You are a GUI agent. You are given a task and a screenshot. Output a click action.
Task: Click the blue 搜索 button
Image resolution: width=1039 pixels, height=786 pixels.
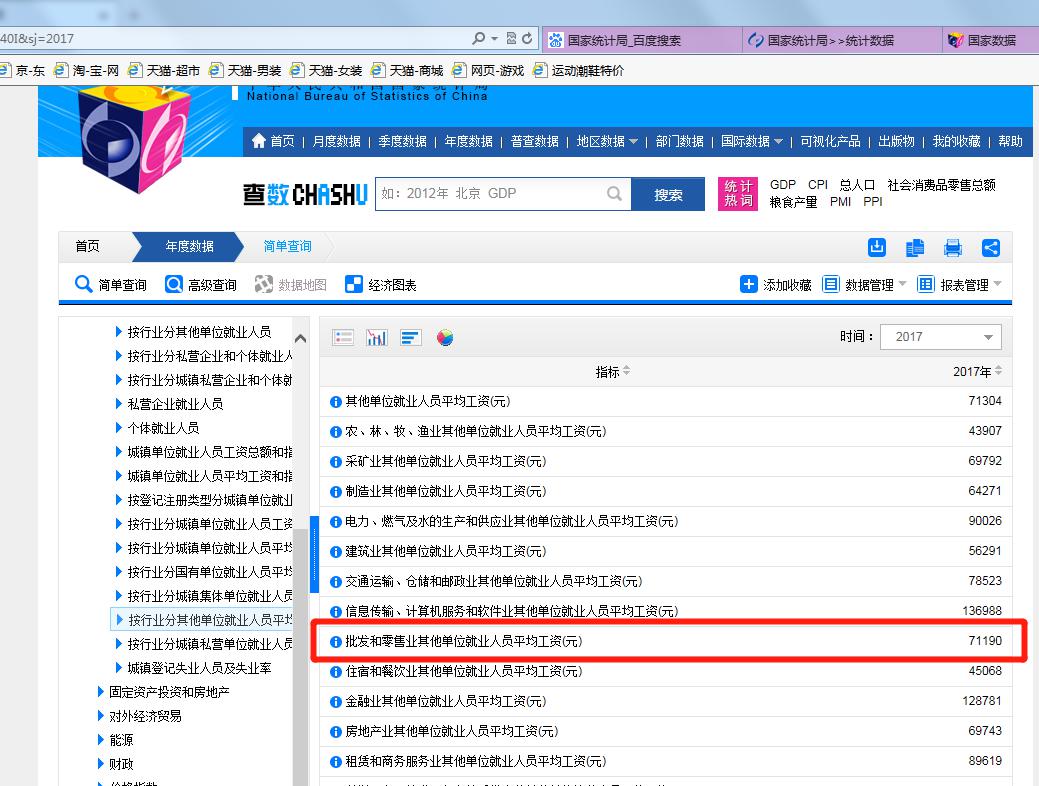pyautogui.click(x=668, y=195)
